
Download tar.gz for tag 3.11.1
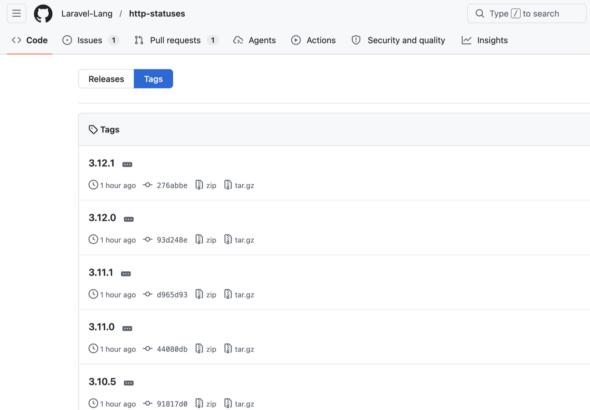pos(239,295)
